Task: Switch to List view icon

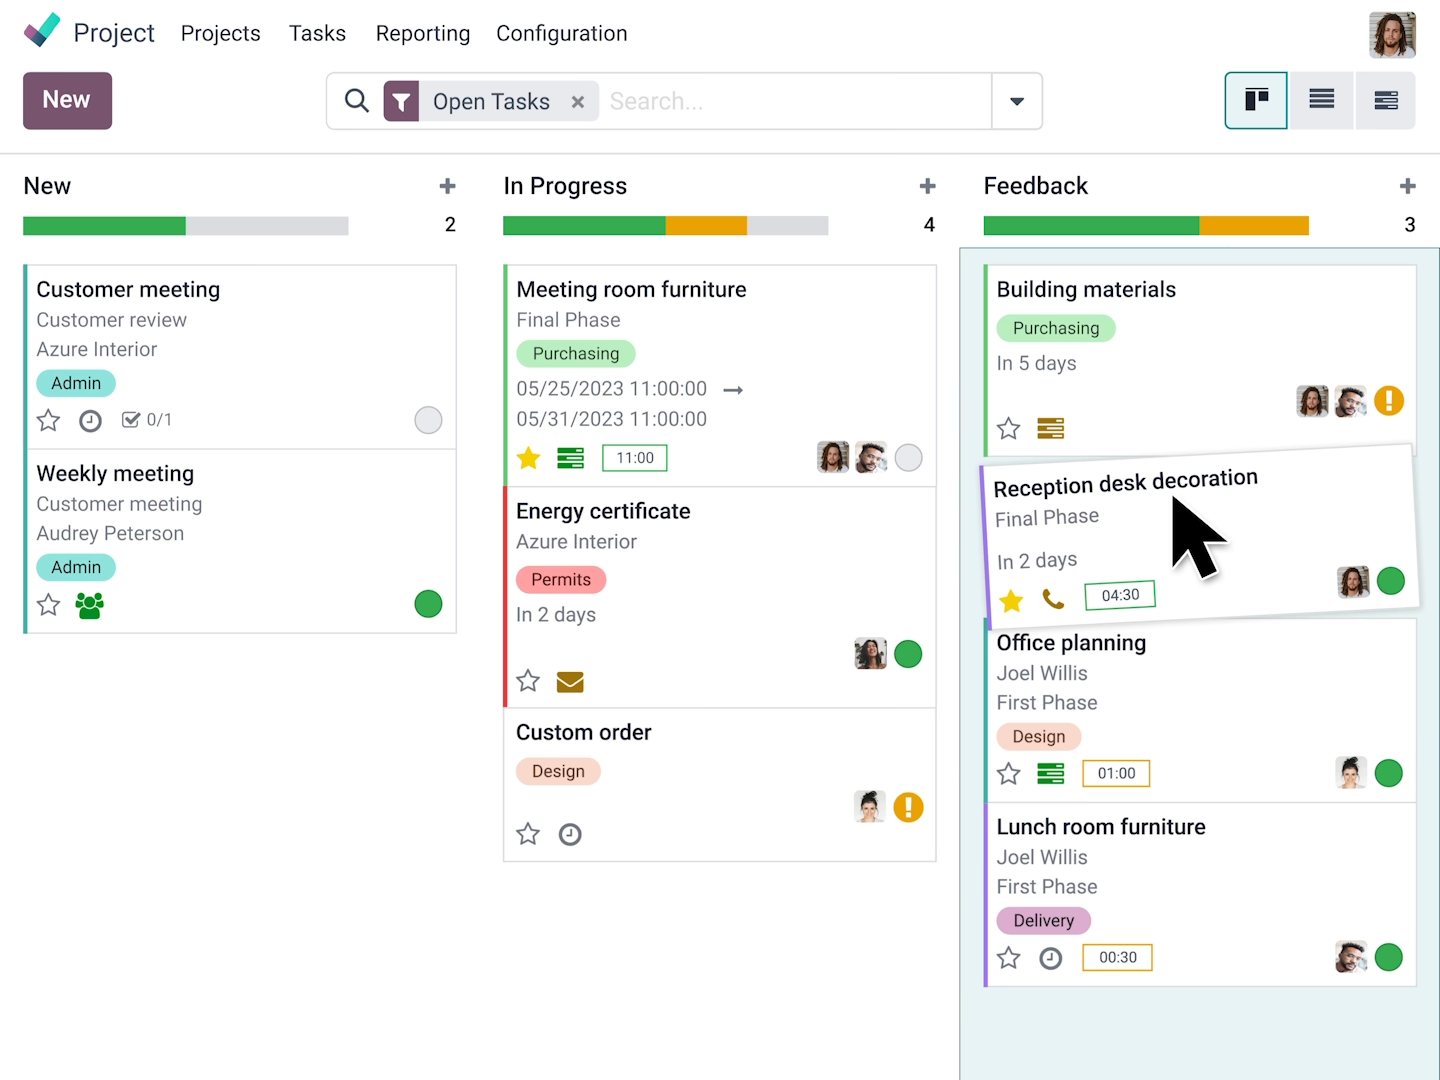Action: coord(1321,100)
